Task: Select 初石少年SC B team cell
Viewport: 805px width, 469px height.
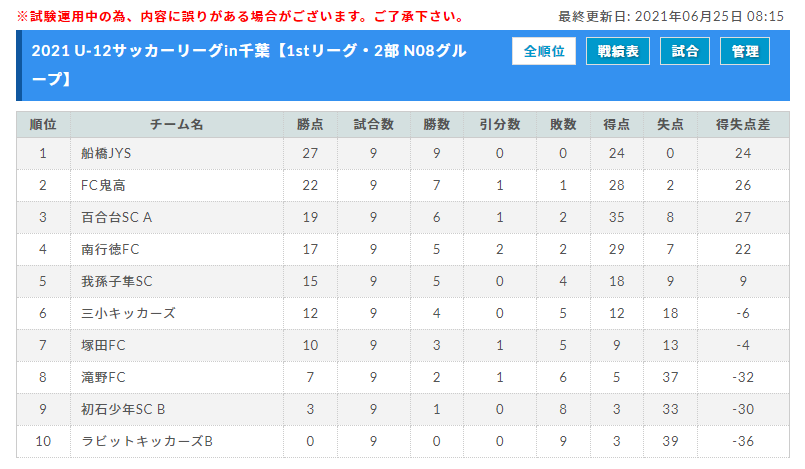Action: [x=177, y=409]
